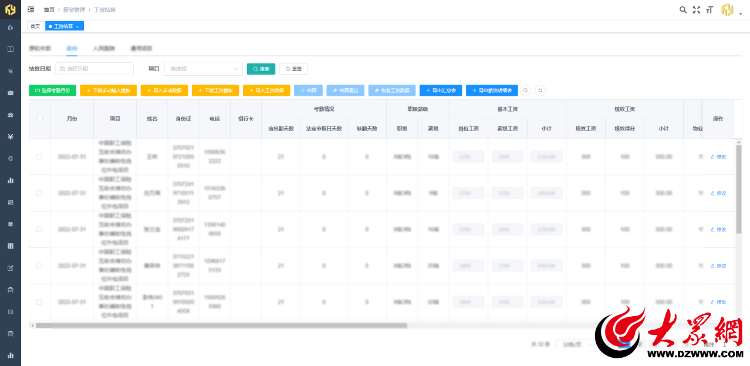750x366 pixels.
Task: Tick the select-all checkbox in table header
Action: coord(40,119)
